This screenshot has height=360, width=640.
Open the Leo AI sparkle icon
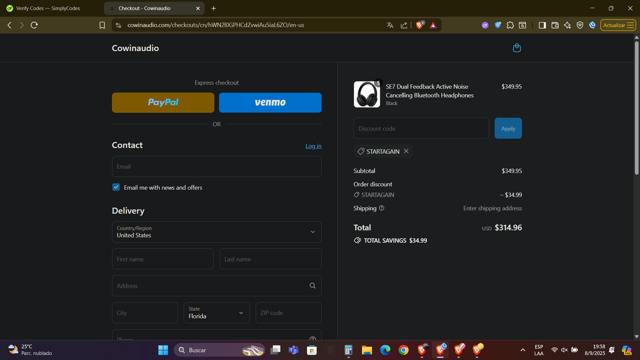pyautogui.click(x=567, y=25)
